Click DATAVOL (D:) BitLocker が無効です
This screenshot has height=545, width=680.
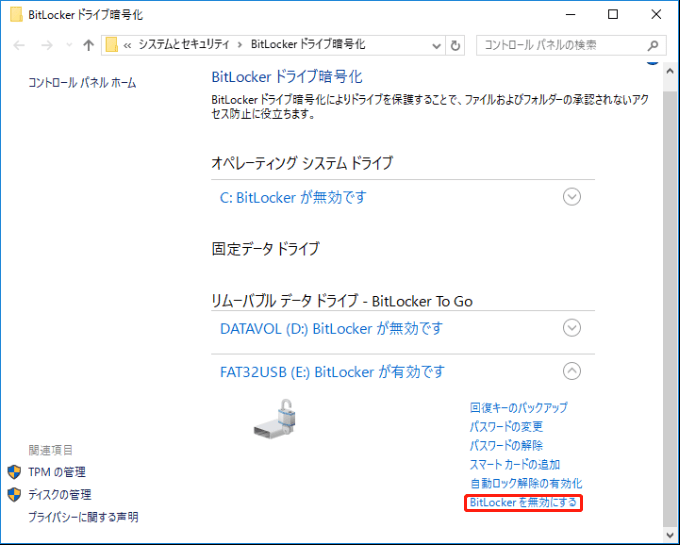coord(331,329)
